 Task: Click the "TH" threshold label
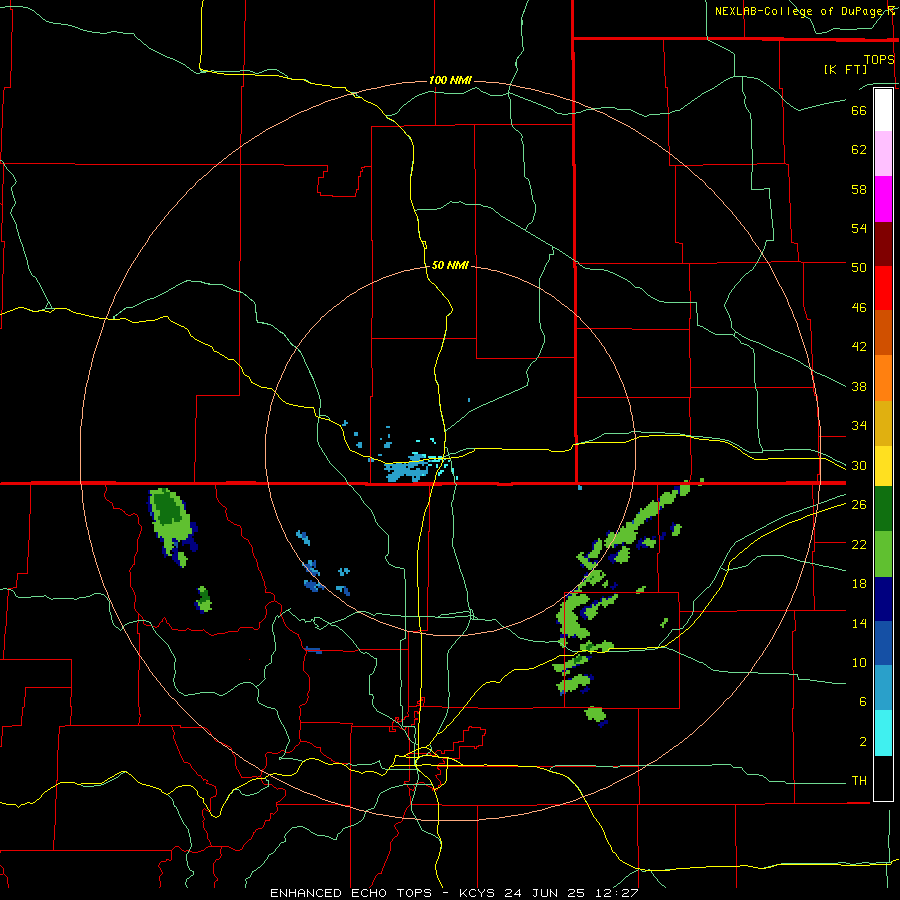coord(859,781)
